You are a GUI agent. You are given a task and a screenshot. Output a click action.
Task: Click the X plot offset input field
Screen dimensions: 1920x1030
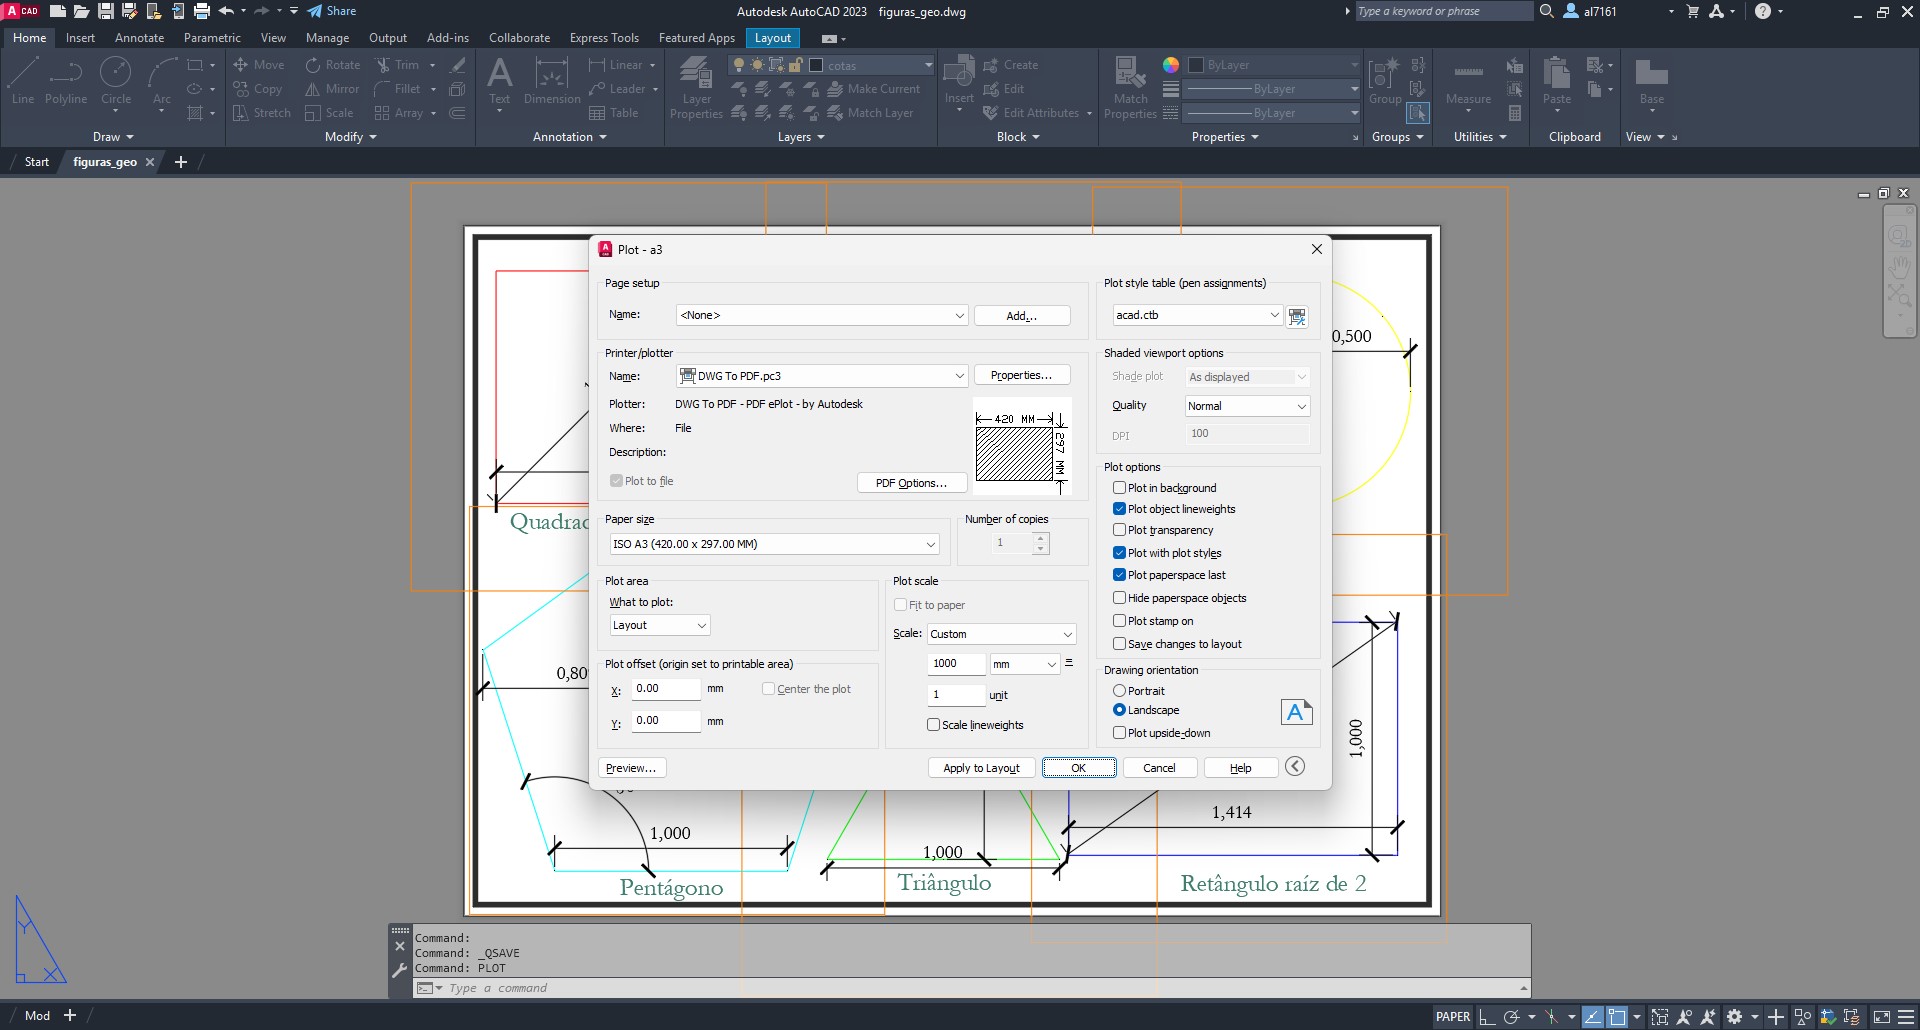[665, 689]
